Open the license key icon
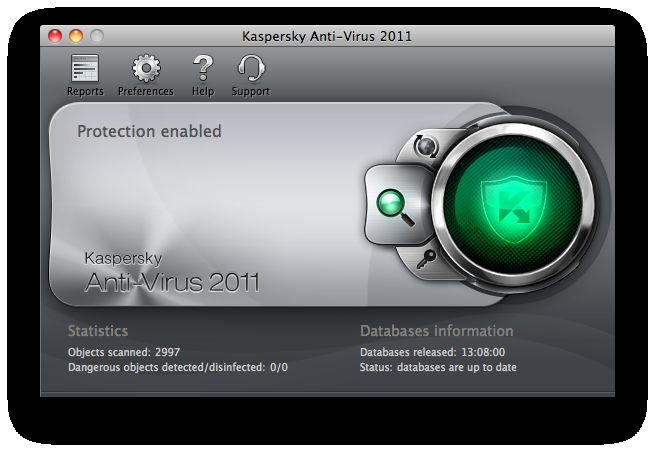Image resolution: width=655 pixels, height=452 pixels. [x=426, y=259]
